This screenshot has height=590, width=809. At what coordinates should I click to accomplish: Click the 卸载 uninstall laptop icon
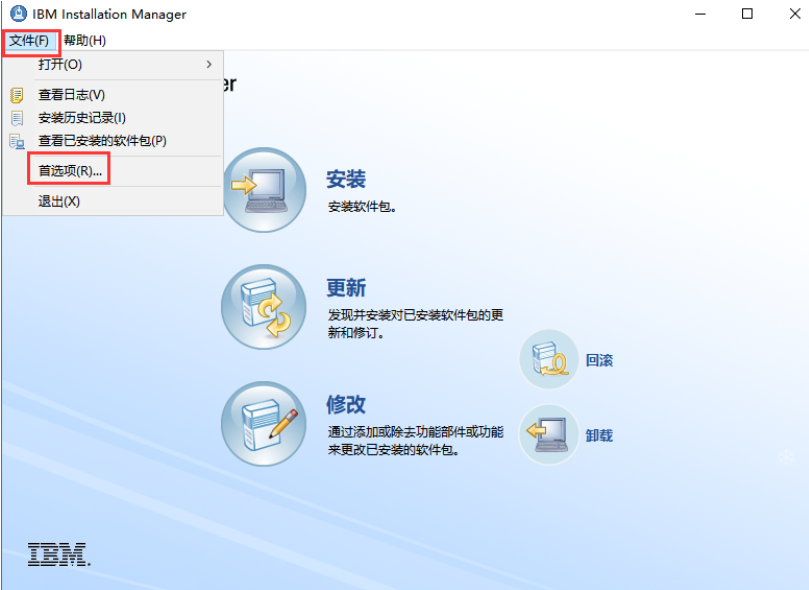click(x=549, y=435)
